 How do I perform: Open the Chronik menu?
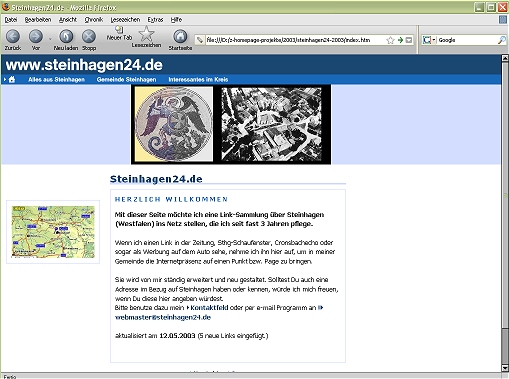click(x=94, y=20)
